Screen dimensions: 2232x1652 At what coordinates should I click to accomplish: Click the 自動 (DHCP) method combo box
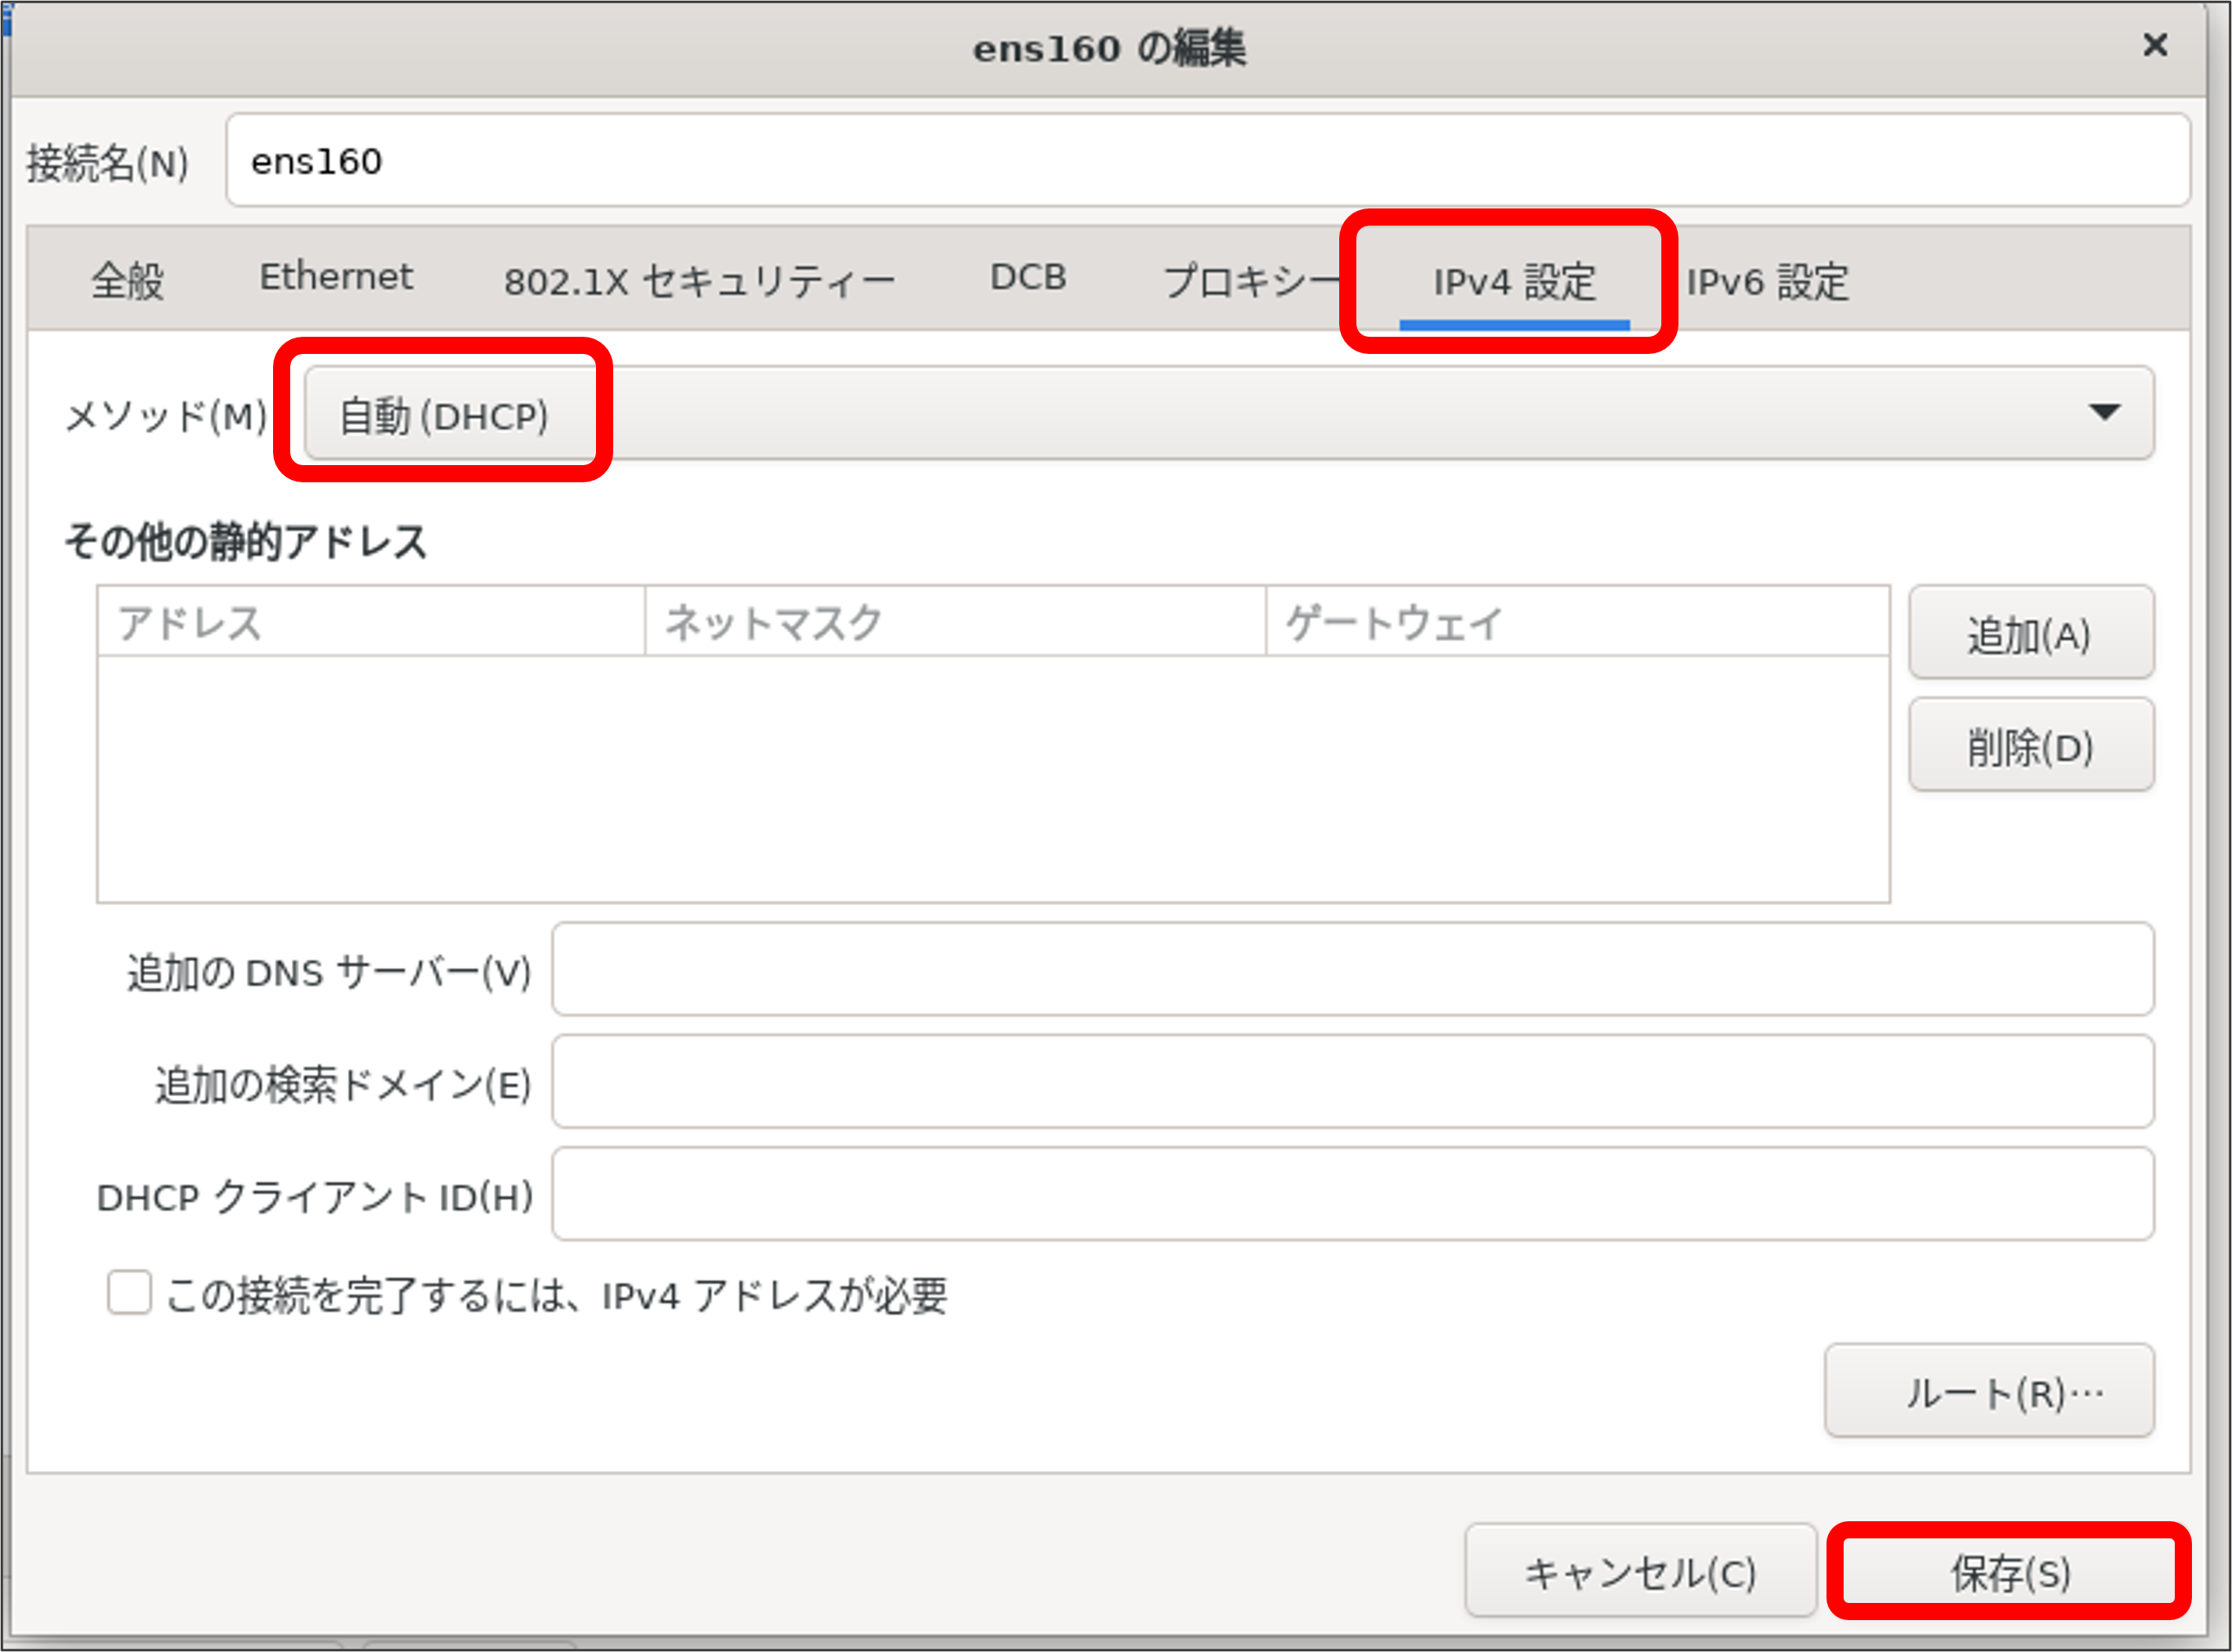(1228, 414)
